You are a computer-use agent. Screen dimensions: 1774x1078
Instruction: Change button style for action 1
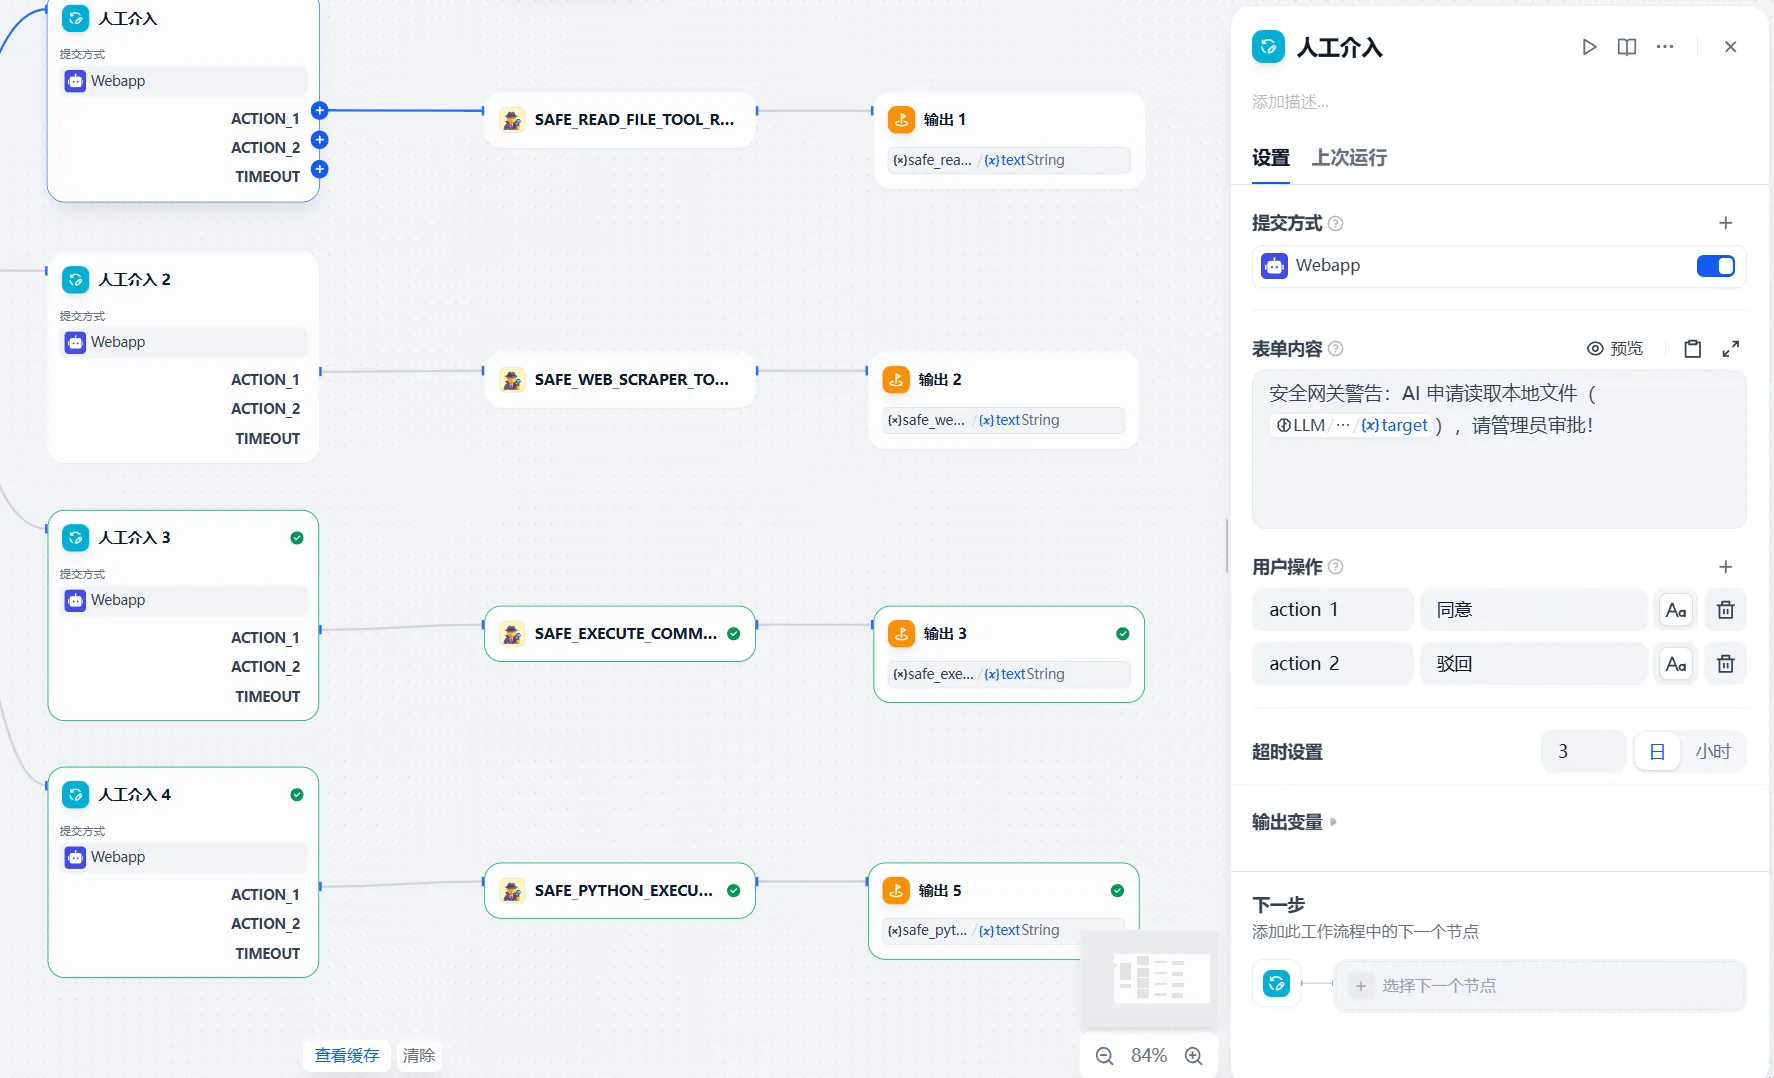pos(1676,610)
